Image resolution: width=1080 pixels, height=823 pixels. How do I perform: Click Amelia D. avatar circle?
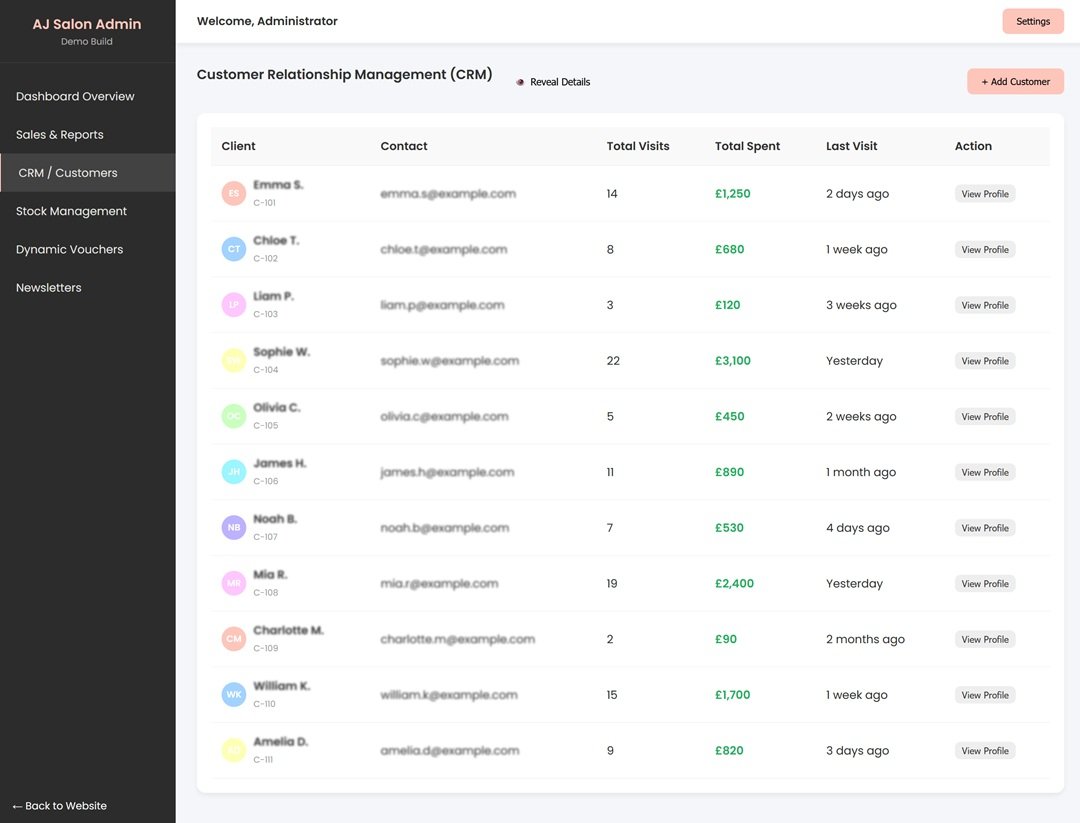click(233, 751)
